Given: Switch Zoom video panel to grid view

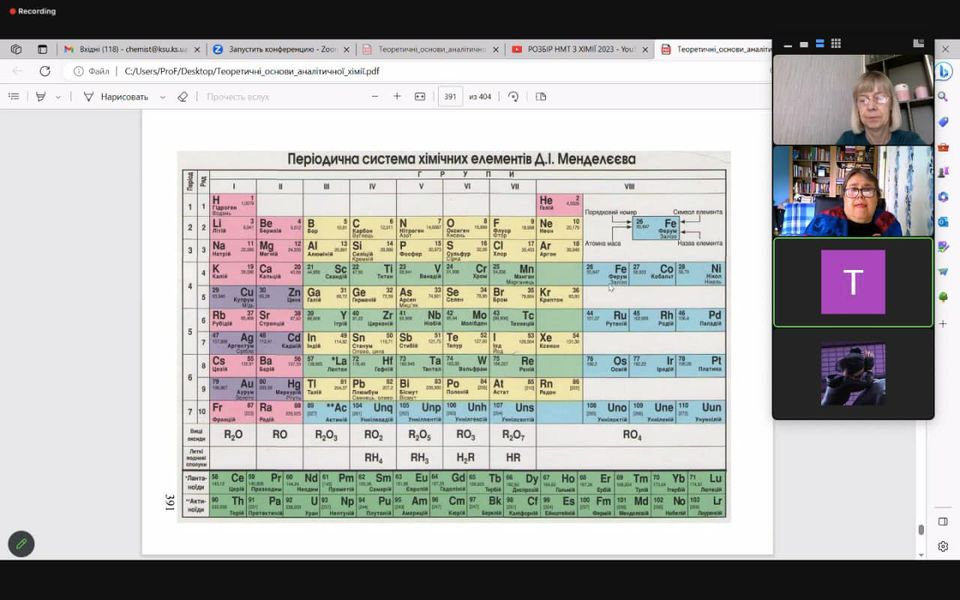Looking at the screenshot, I should point(836,43).
